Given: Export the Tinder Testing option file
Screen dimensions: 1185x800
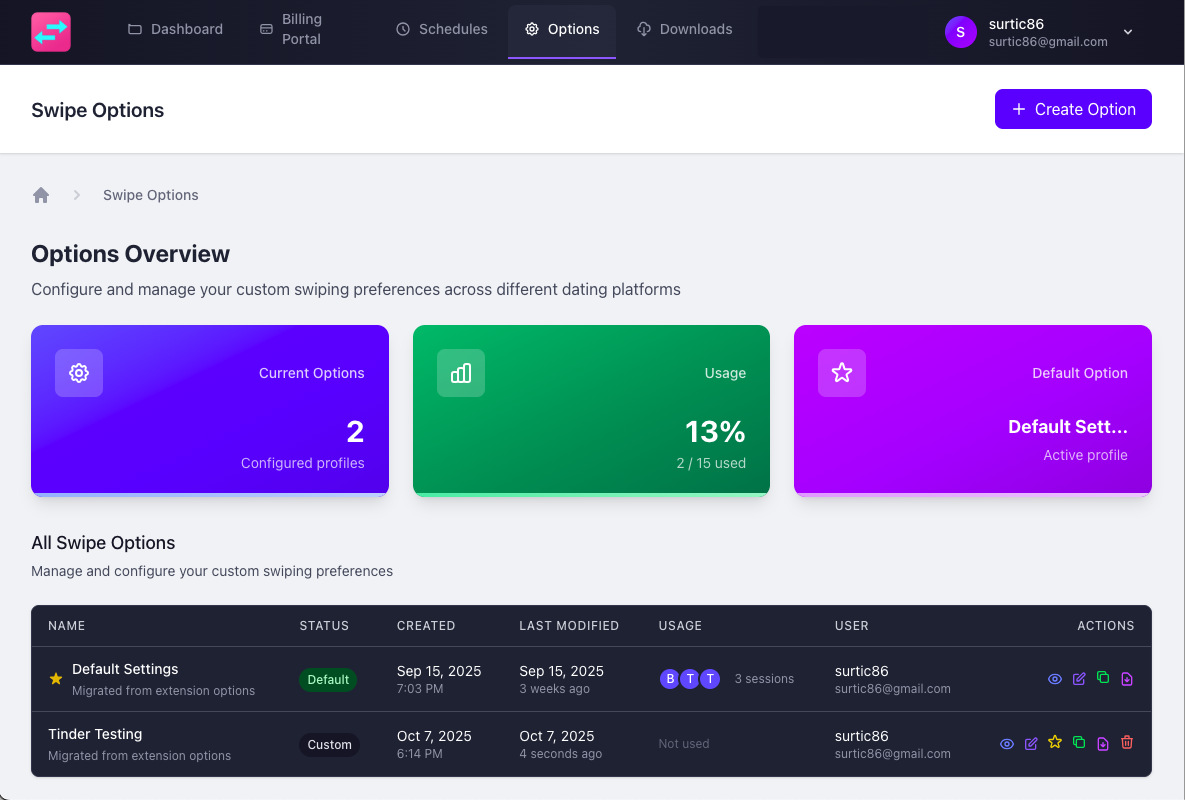Looking at the screenshot, I should tap(1103, 743).
